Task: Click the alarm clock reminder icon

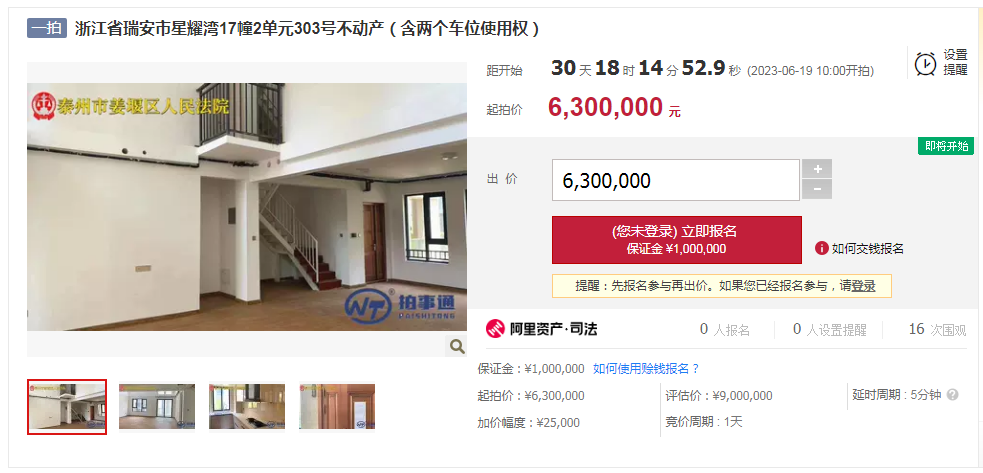Action: pyautogui.click(x=925, y=63)
